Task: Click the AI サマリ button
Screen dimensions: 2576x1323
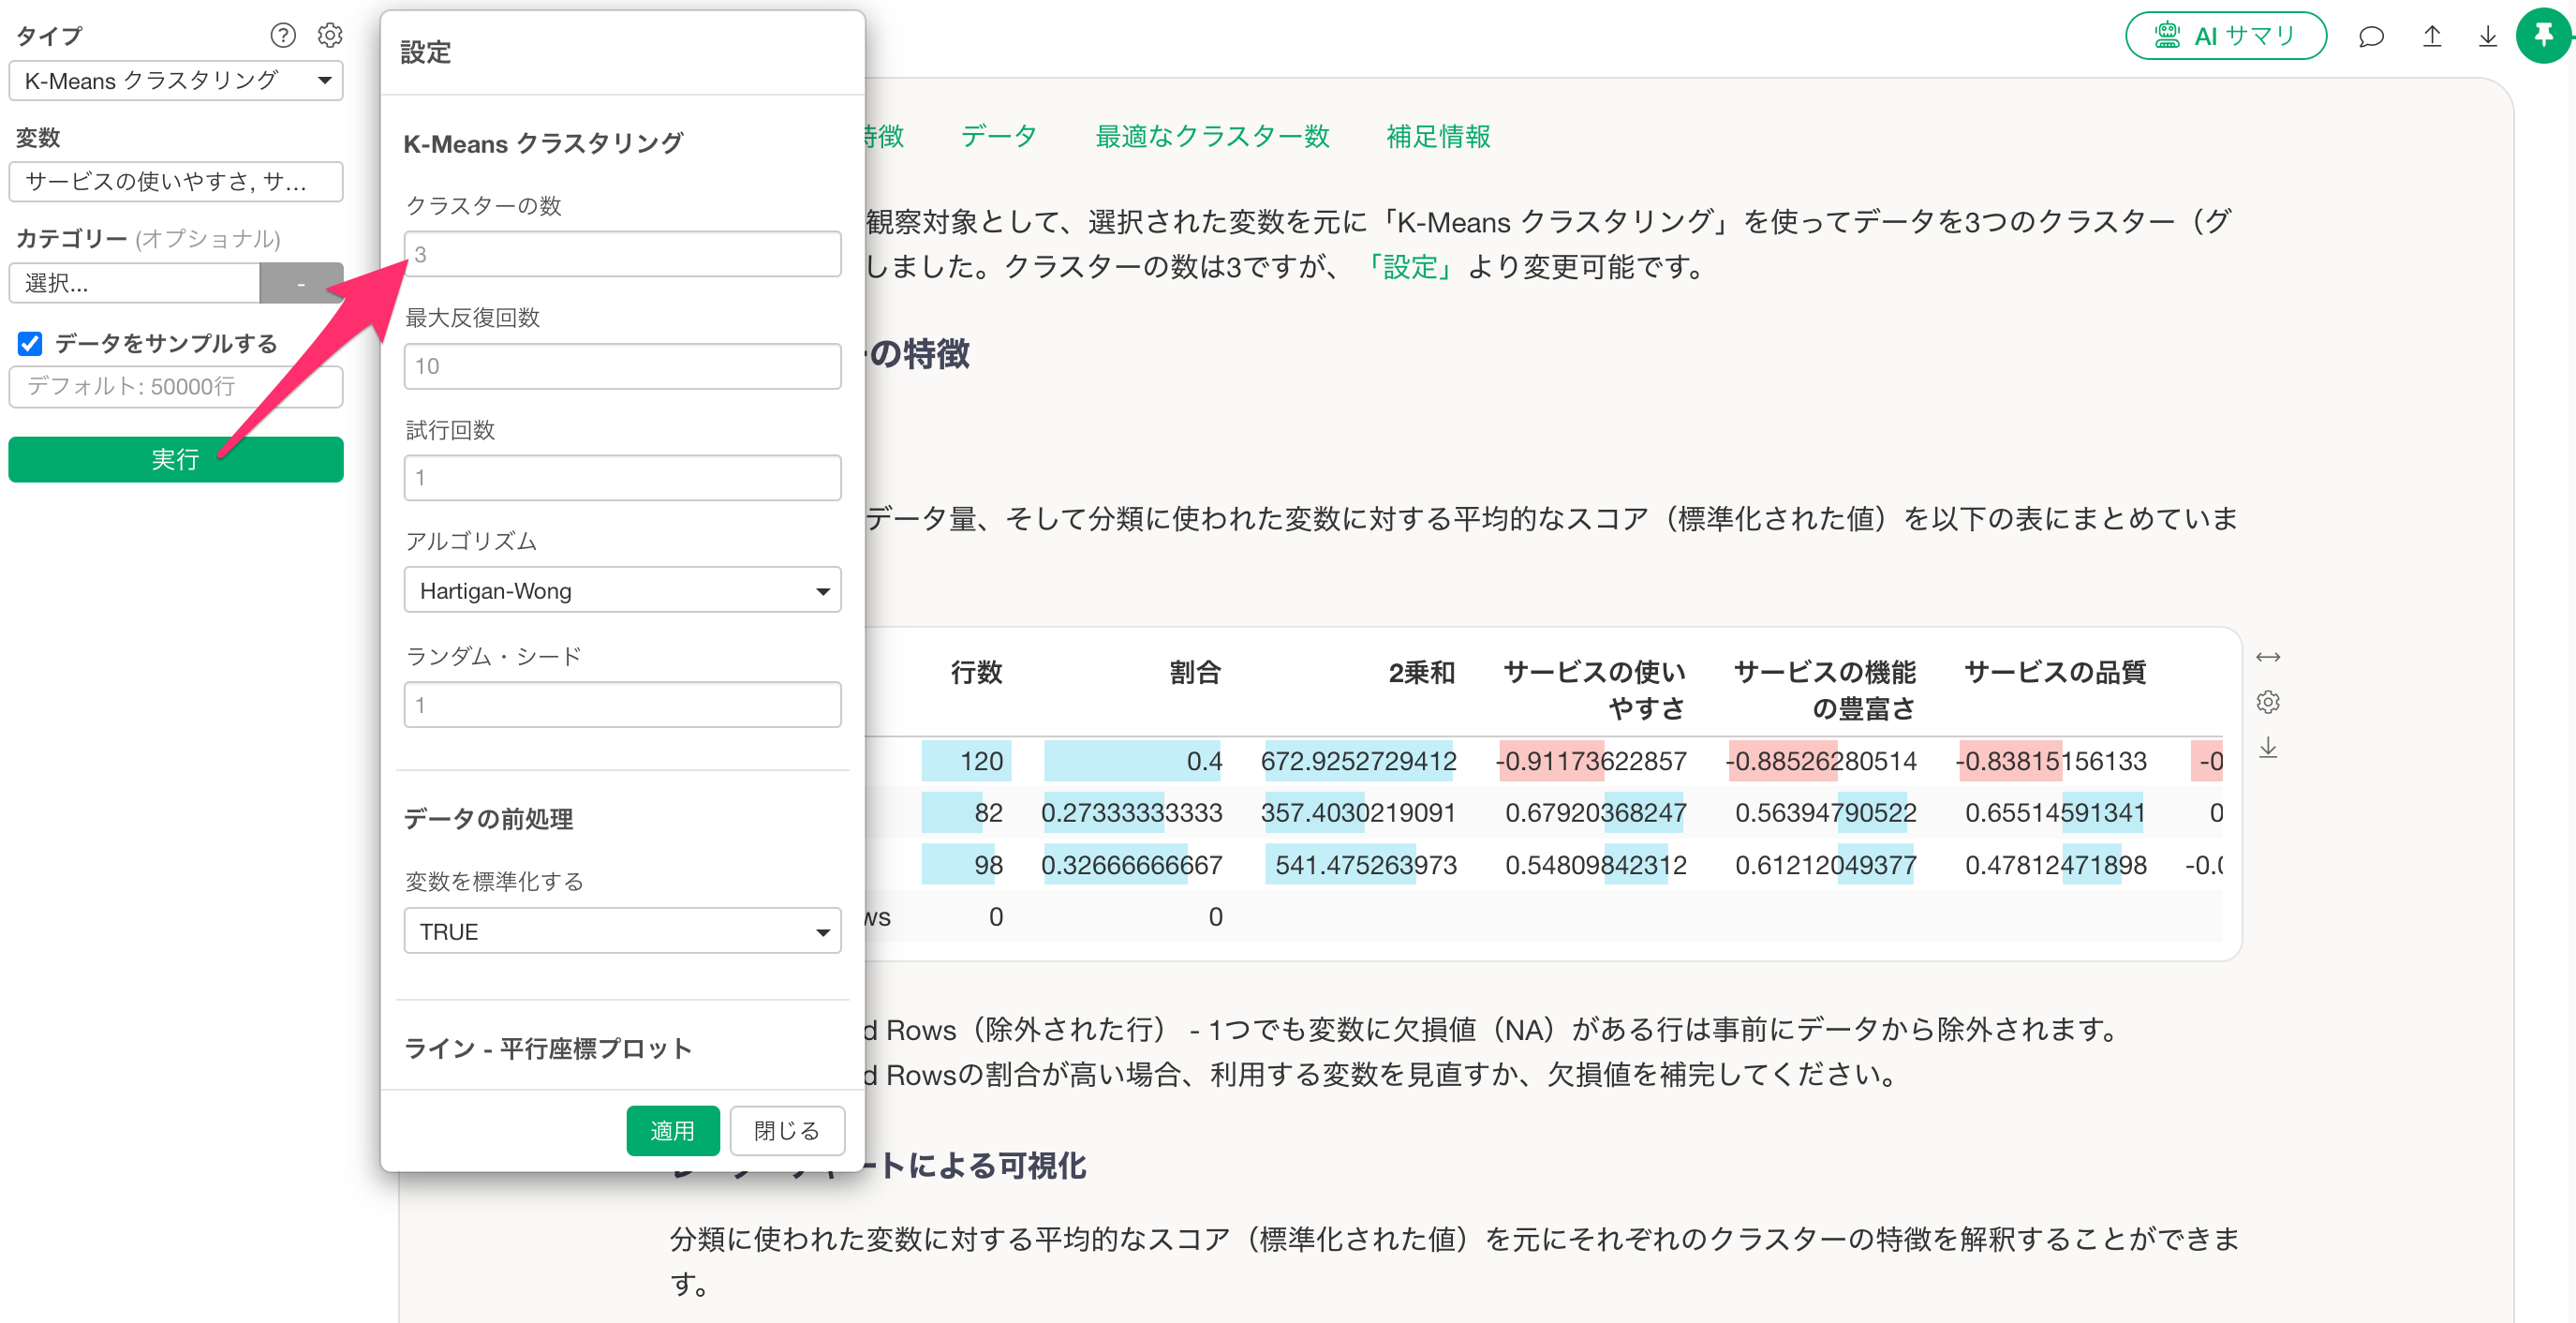Action: click(x=2225, y=36)
